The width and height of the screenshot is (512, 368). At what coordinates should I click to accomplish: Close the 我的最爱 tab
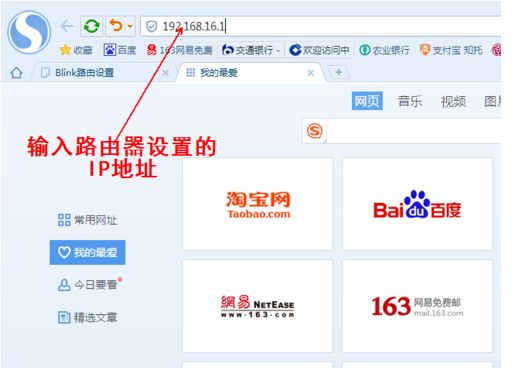(311, 73)
